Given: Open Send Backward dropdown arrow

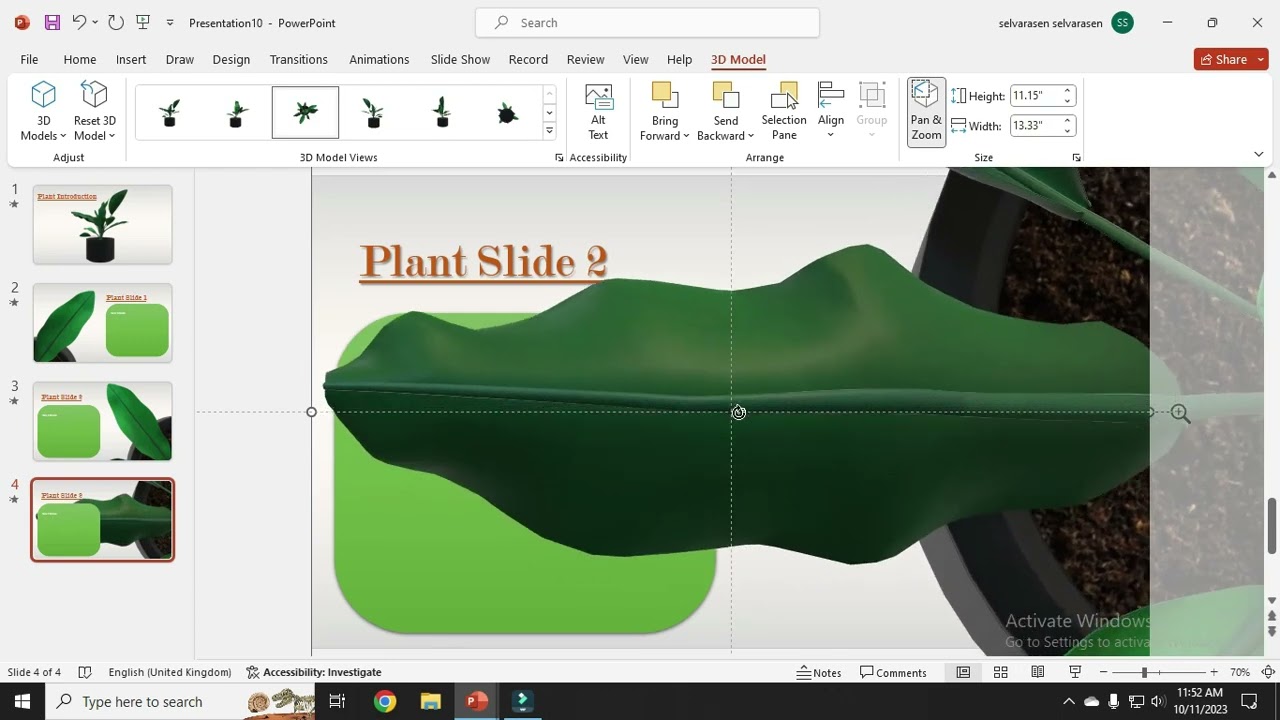Looking at the screenshot, I should coord(751,136).
